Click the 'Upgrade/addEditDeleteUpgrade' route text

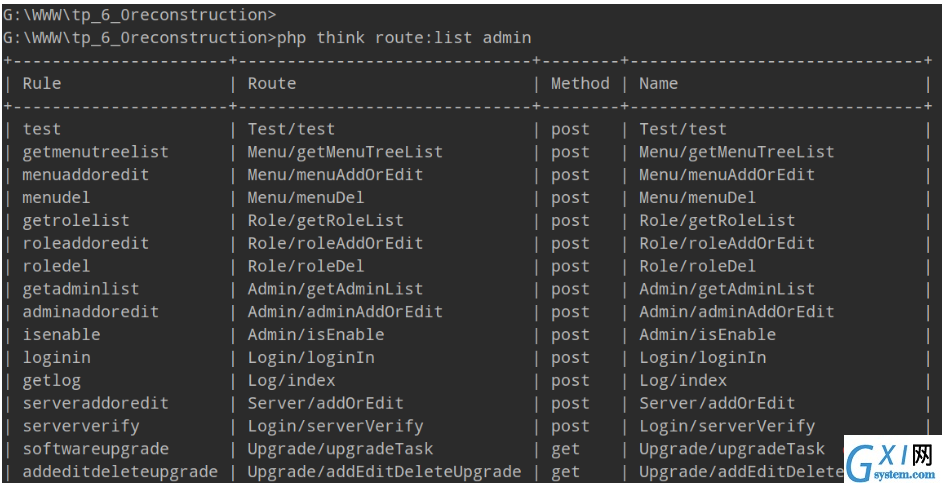pyautogui.click(x=384, y=472)
